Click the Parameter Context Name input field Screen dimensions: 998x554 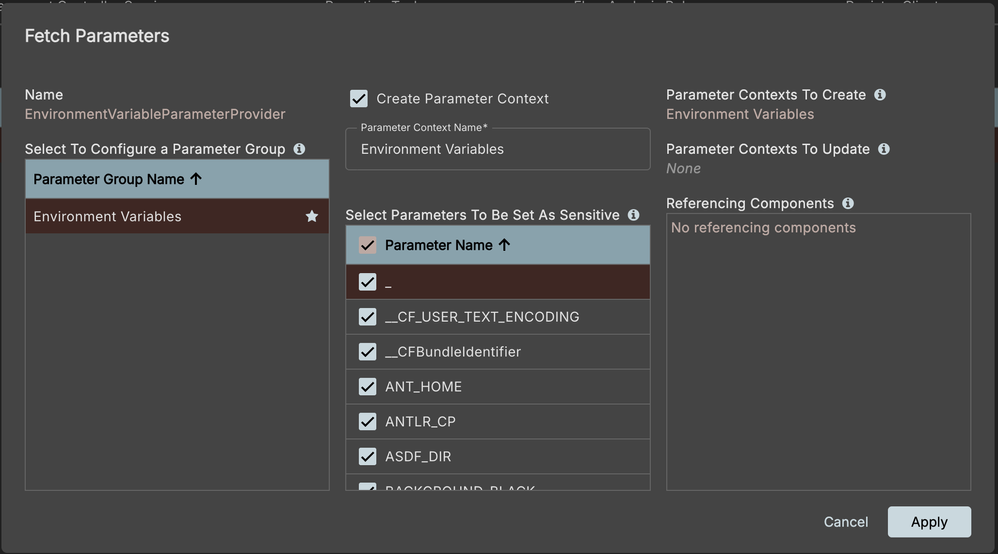497,150
